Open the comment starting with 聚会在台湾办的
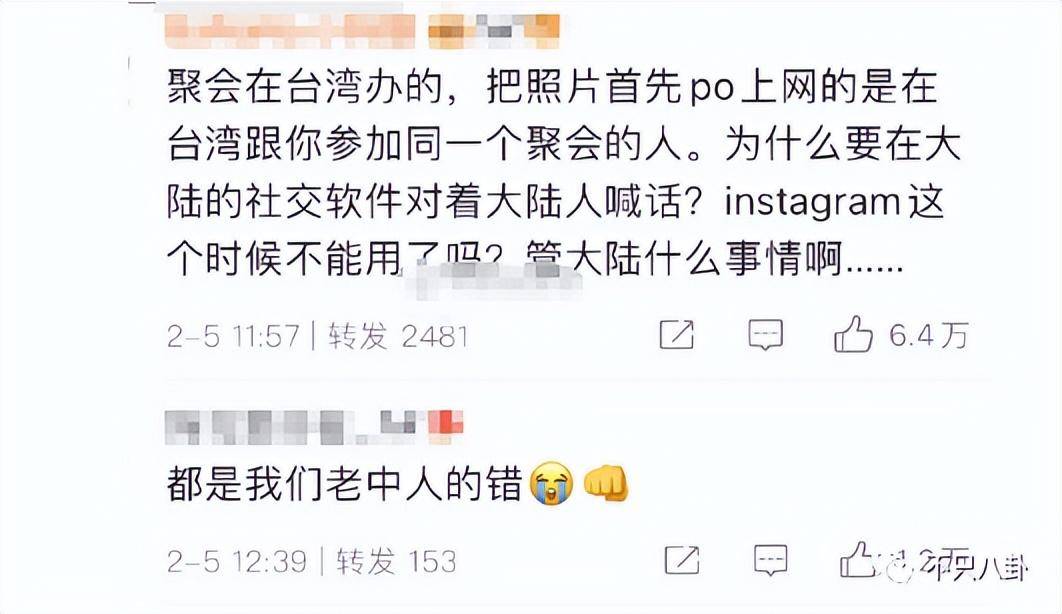 pyautogui.click(x=564, y=173)
